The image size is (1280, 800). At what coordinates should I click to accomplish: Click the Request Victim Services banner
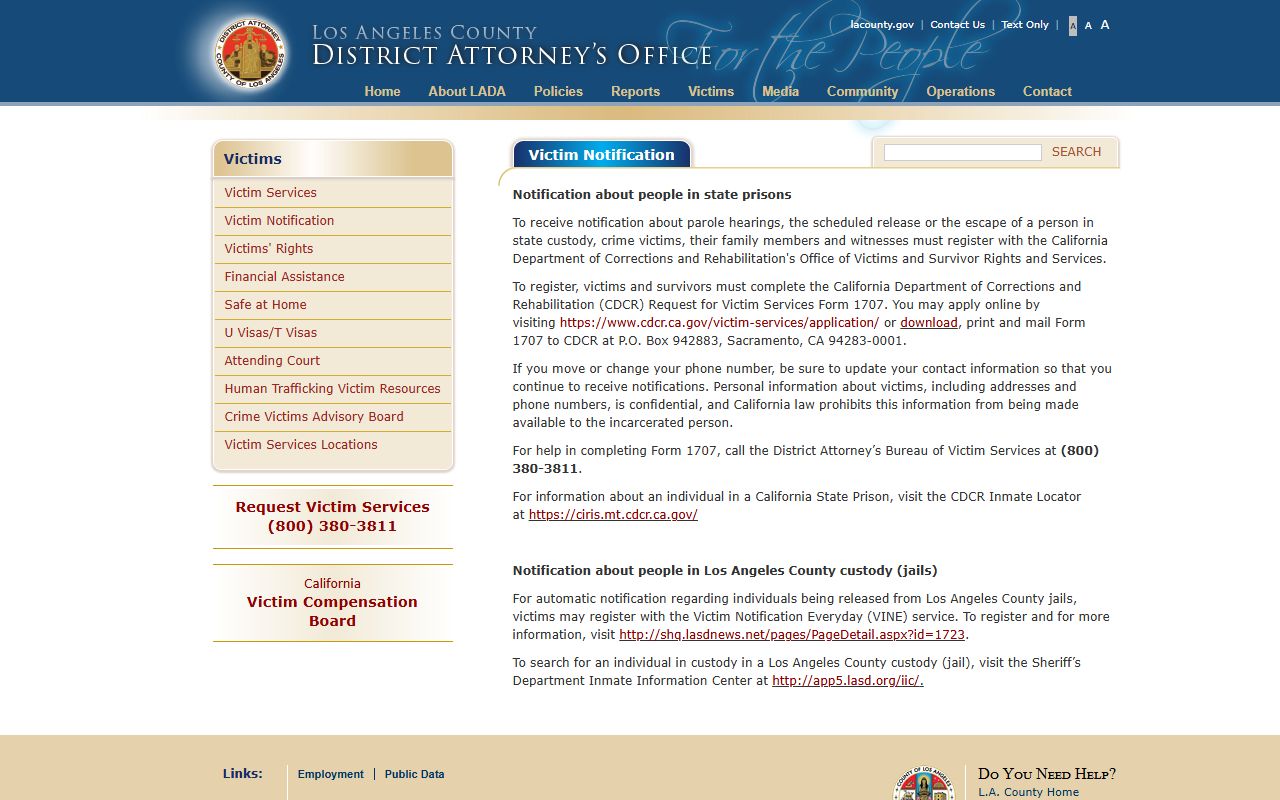332,516
